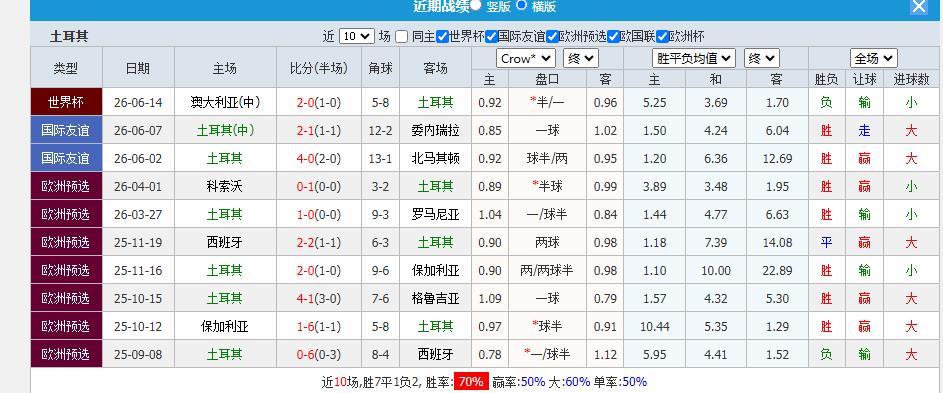This screenshot has width=943, height=393.
Task: Click the 13-1 corner count cell
Action: coord(380,158)
